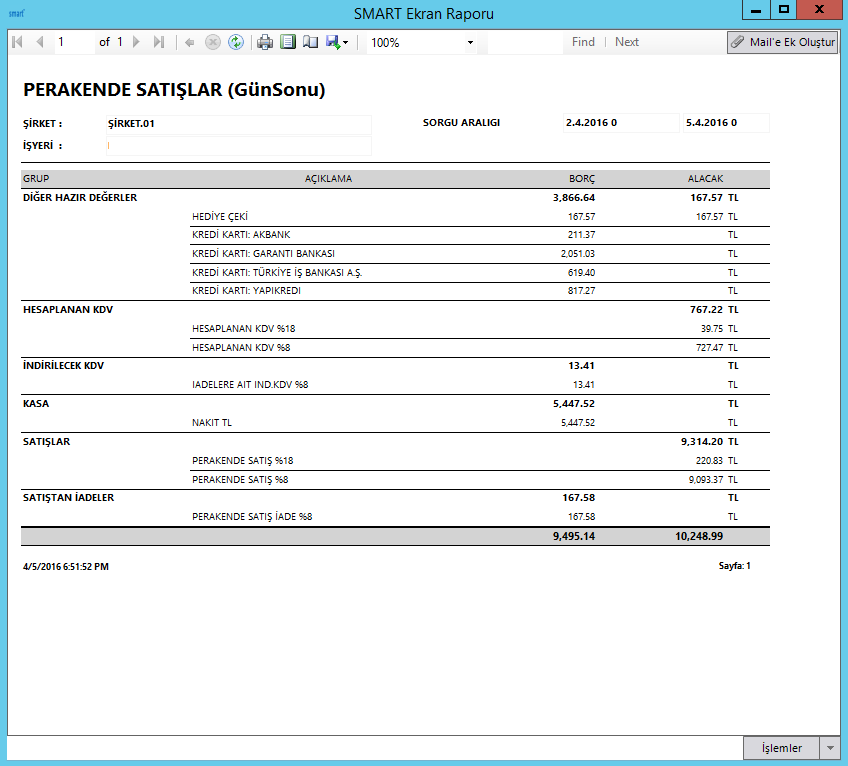Click the İşlemler button
Image resolution: width=848 pixels, height=766 pixels.
(781, 748)
